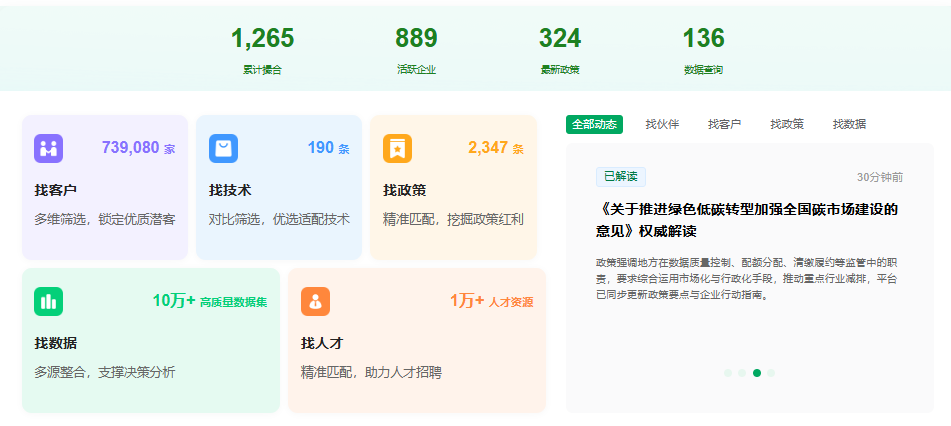Open the 739,080 家 customer count
The height and width of the screenshot is (426, 951).
(x=138, y=147)
